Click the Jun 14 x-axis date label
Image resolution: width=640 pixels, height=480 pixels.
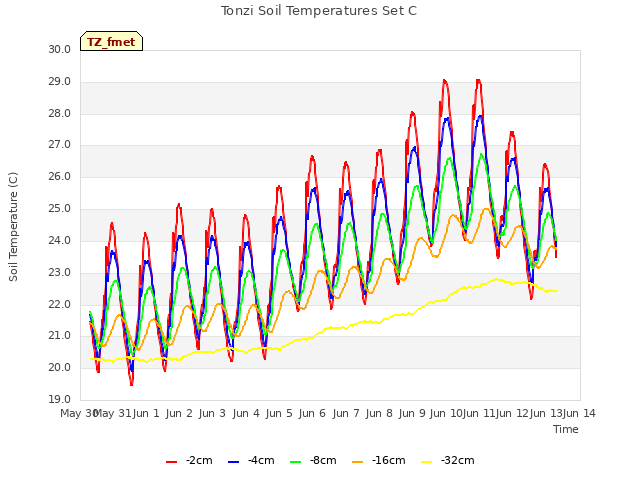click(579, 413)
